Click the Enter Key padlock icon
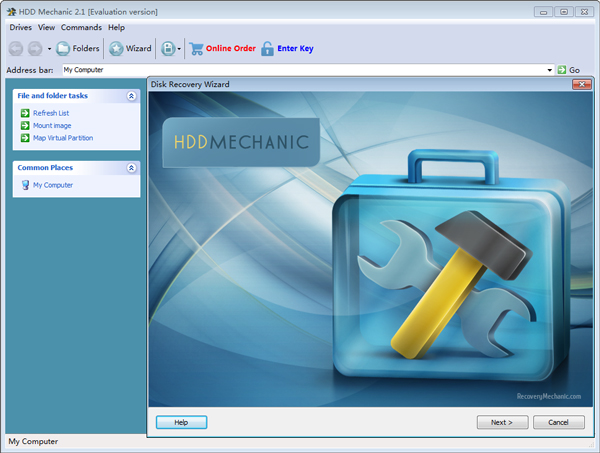The height and width of the screenshot is (453, 600). [267, 49]
